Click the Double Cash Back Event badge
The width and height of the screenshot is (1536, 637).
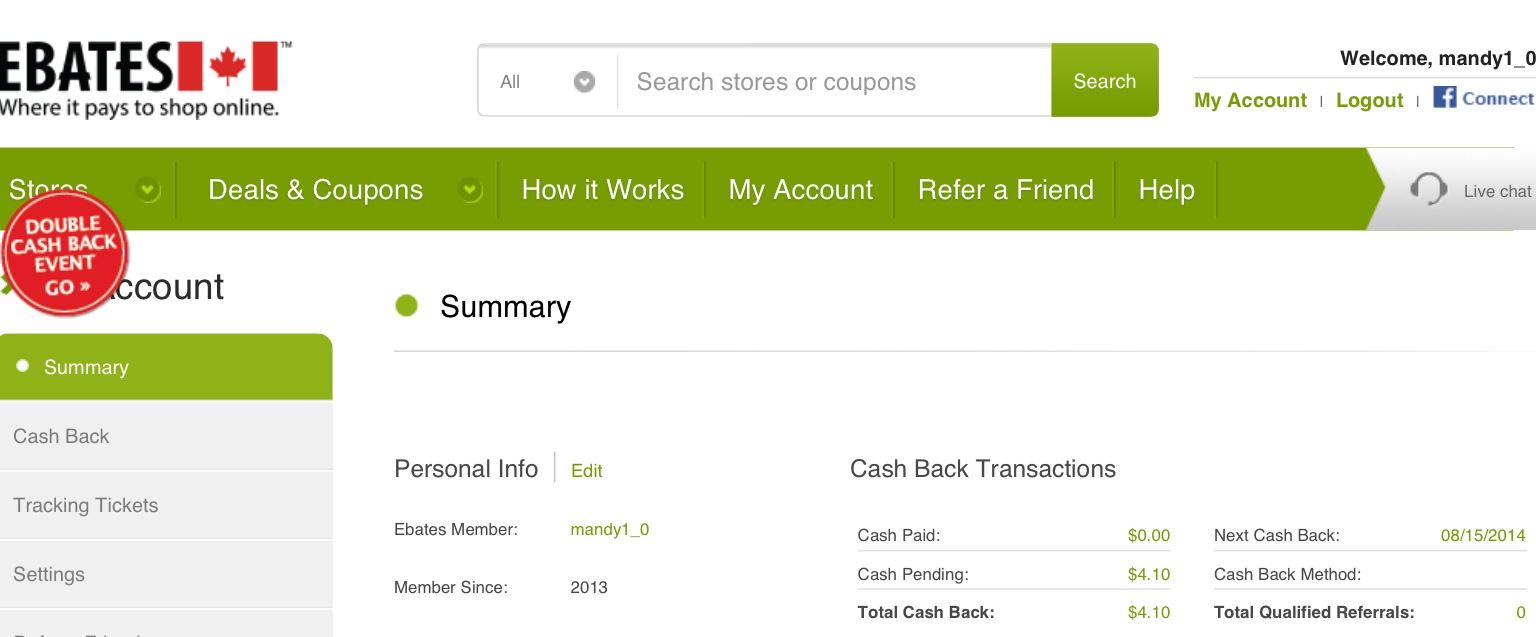(x=64, y=254)
